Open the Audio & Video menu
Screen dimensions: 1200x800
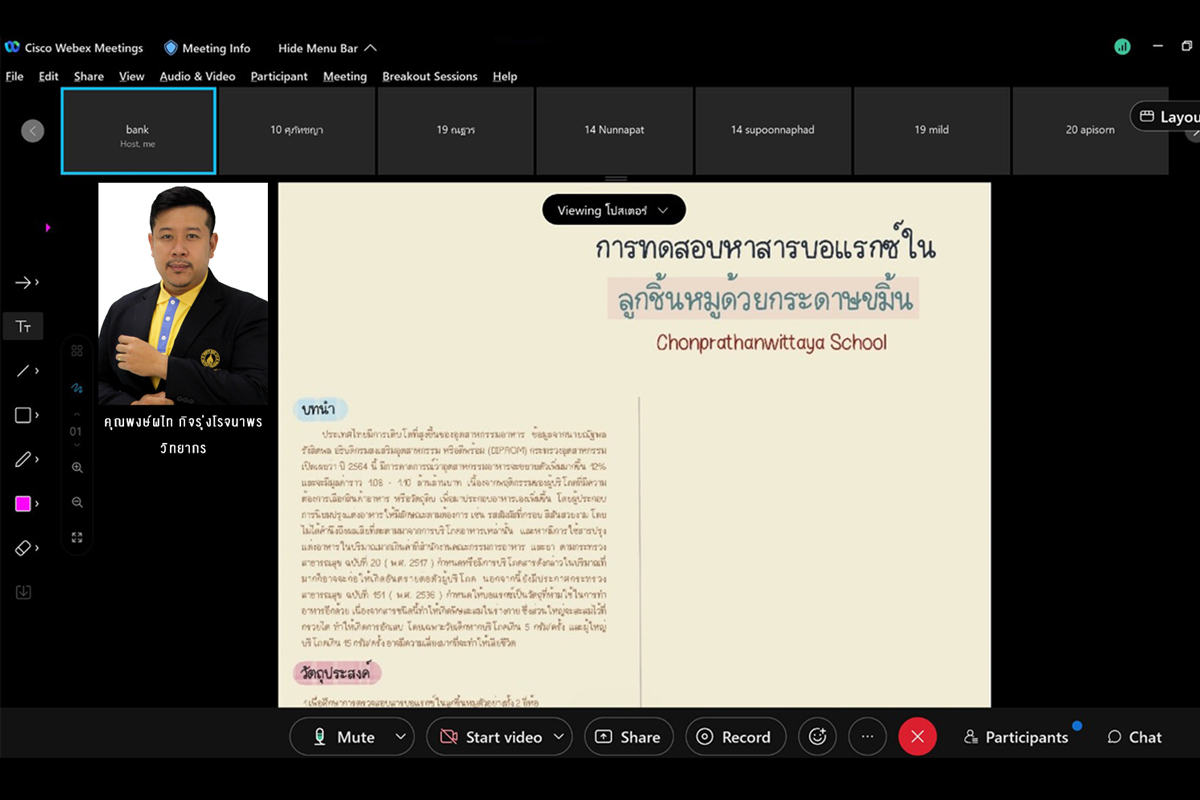197,76
